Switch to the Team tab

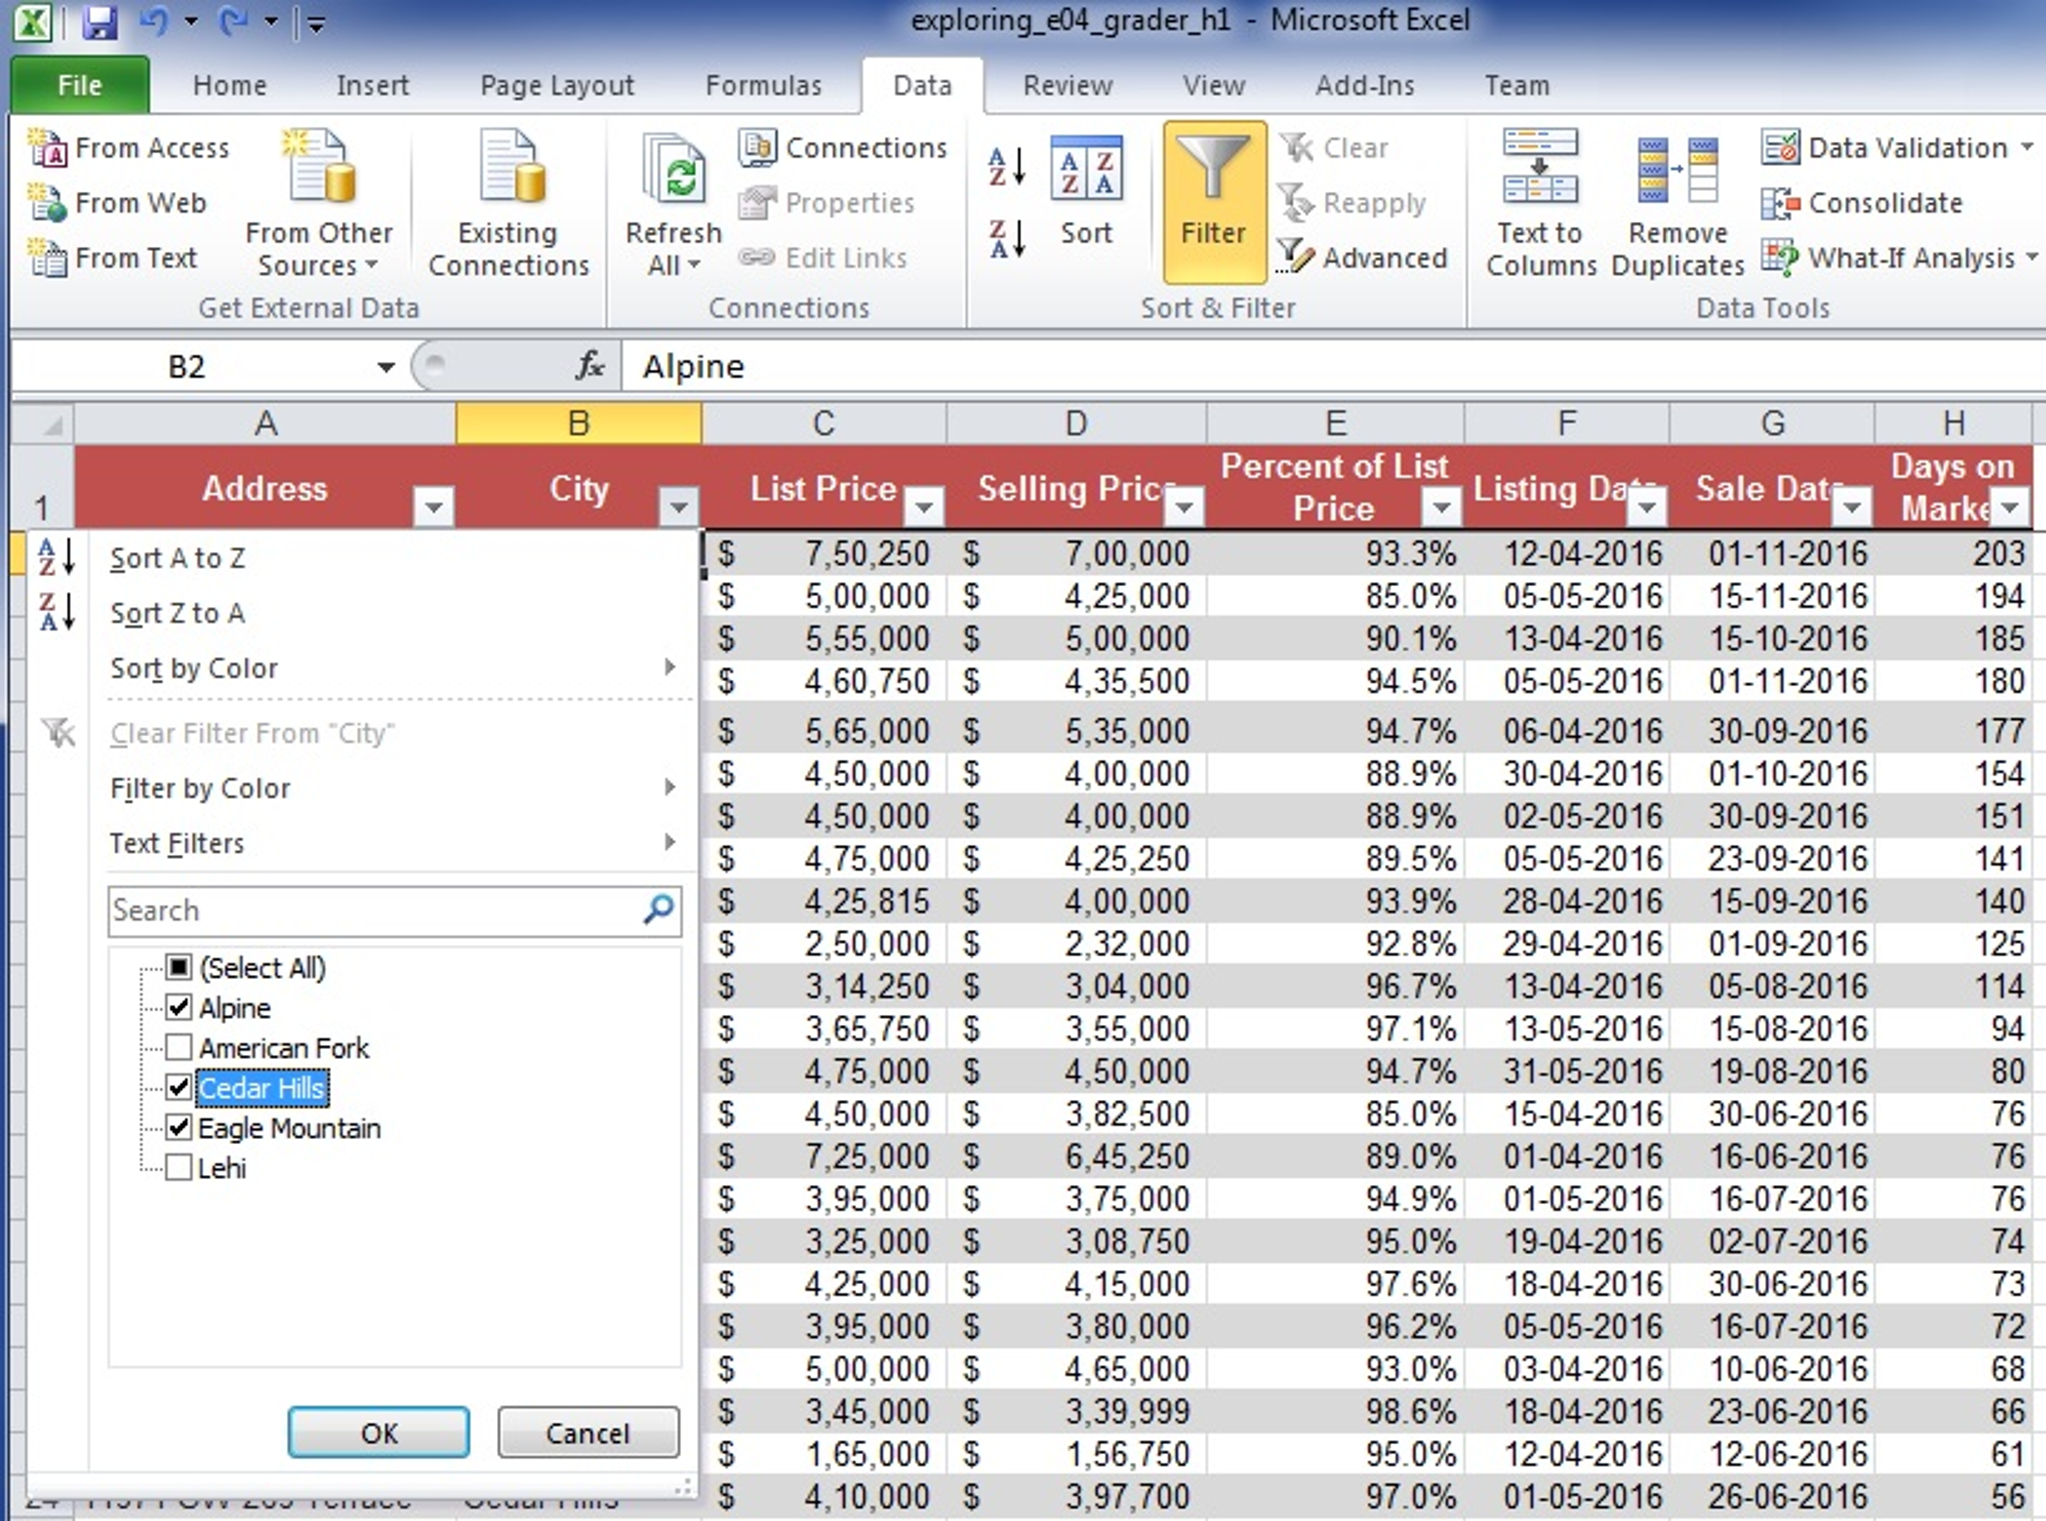click(1516, 86)
